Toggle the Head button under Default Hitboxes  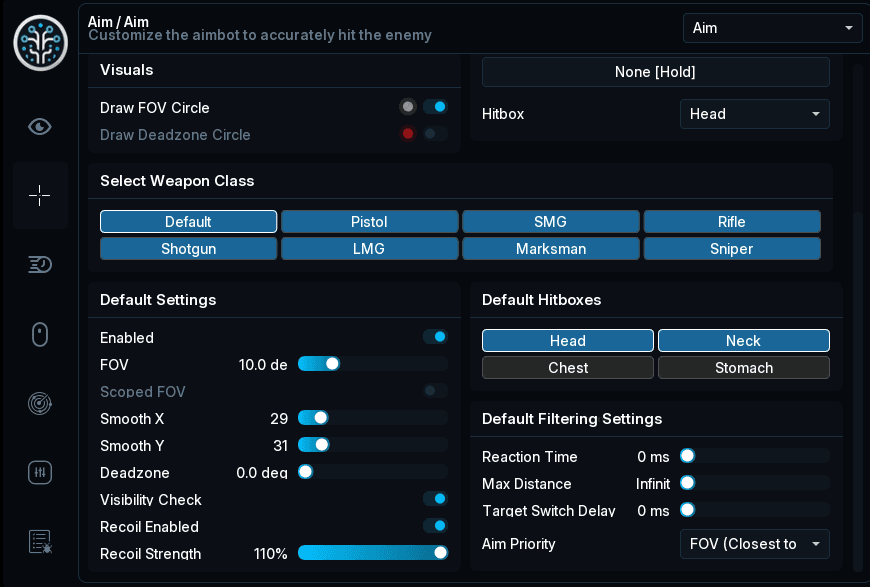coord(568,341)
